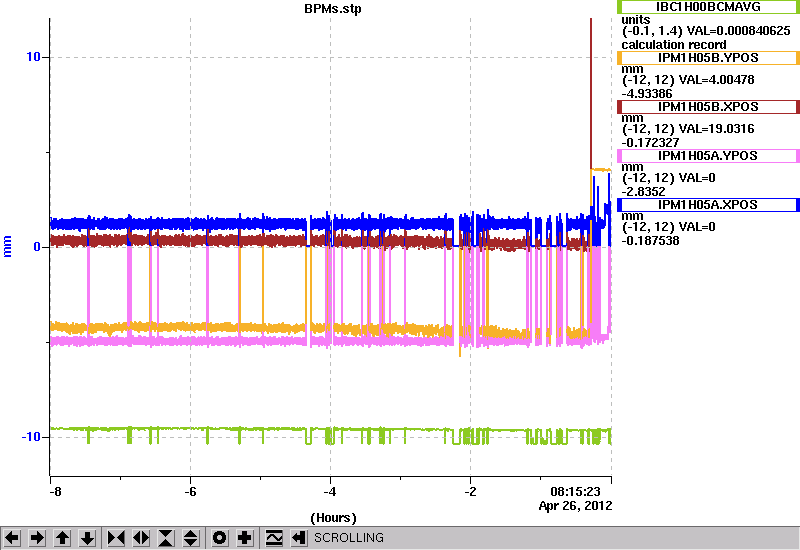Click the -8 tick label on the time axis
The image size is (800, 550).
pos(56,492)
